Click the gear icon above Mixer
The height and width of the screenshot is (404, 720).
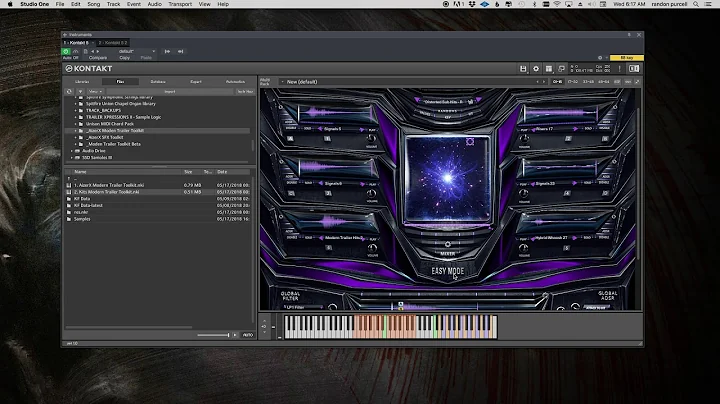click(x=448, y=244)
